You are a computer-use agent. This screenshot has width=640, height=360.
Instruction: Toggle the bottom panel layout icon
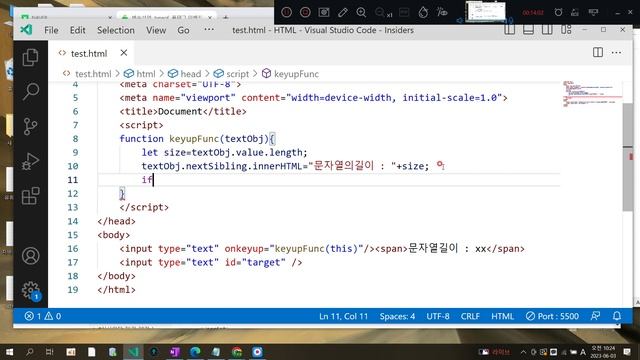pyautogui.click(x=528, y=29)
